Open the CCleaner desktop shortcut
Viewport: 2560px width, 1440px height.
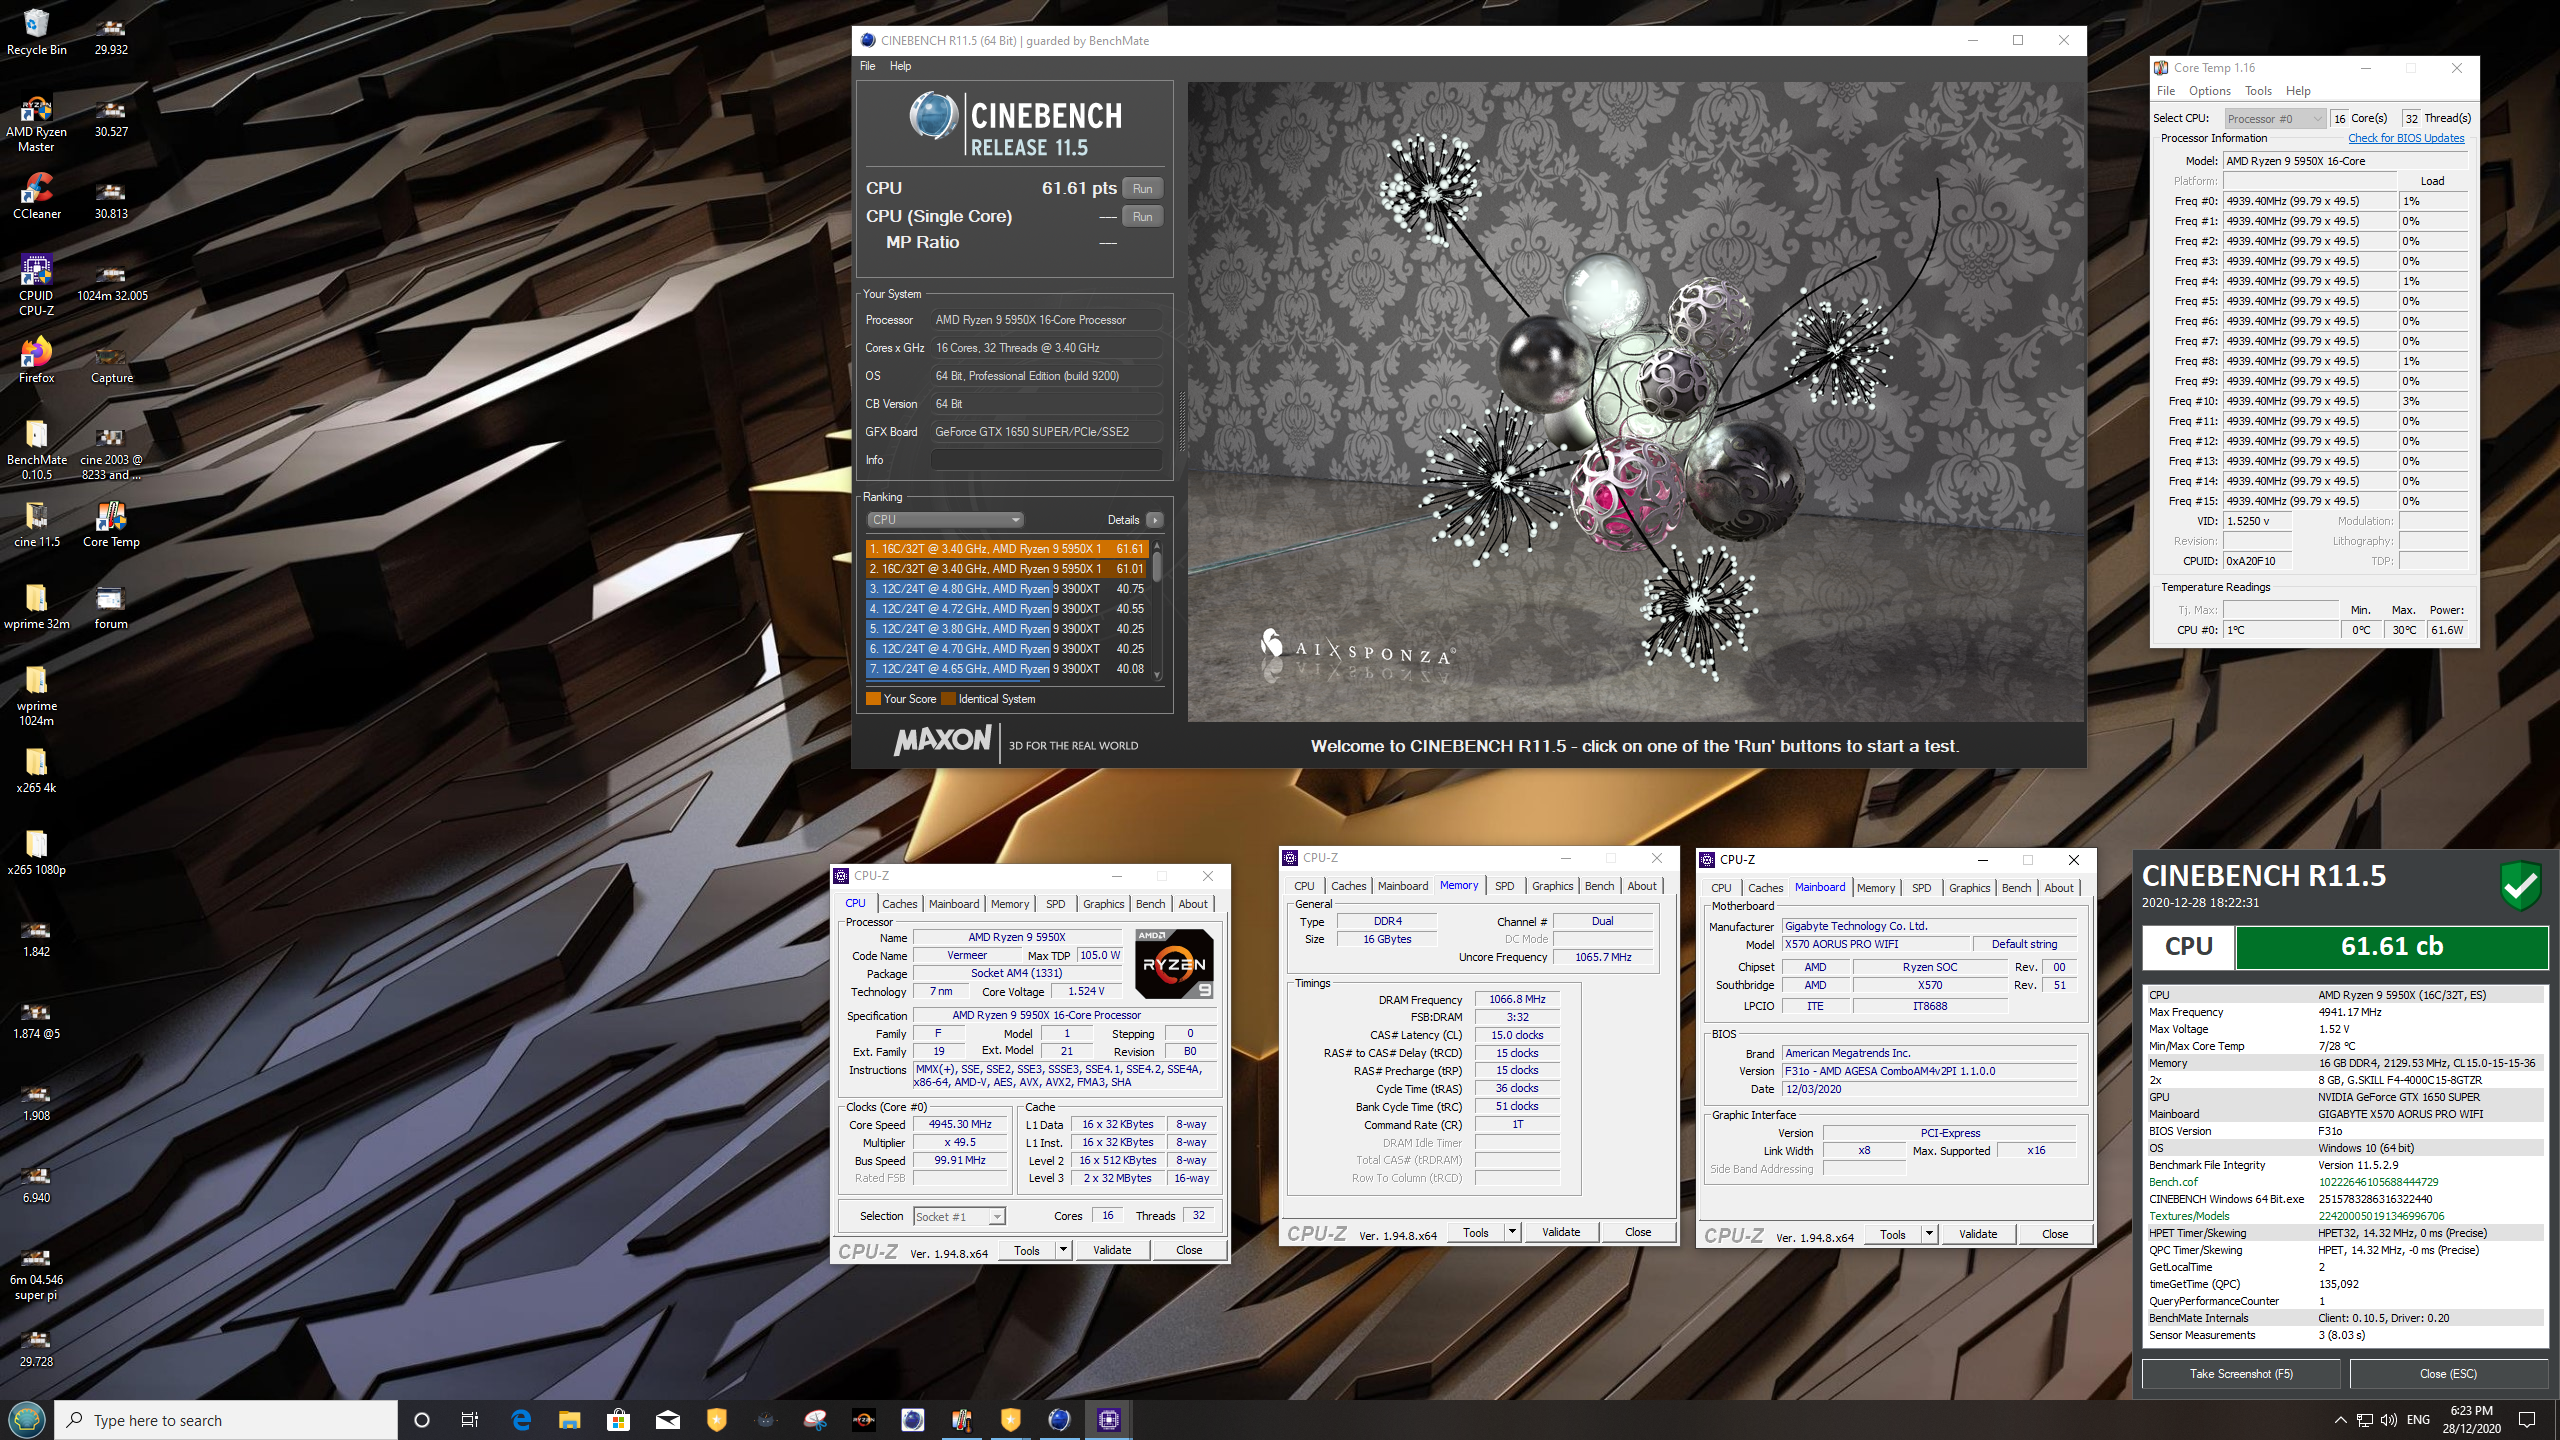point(36,196)
